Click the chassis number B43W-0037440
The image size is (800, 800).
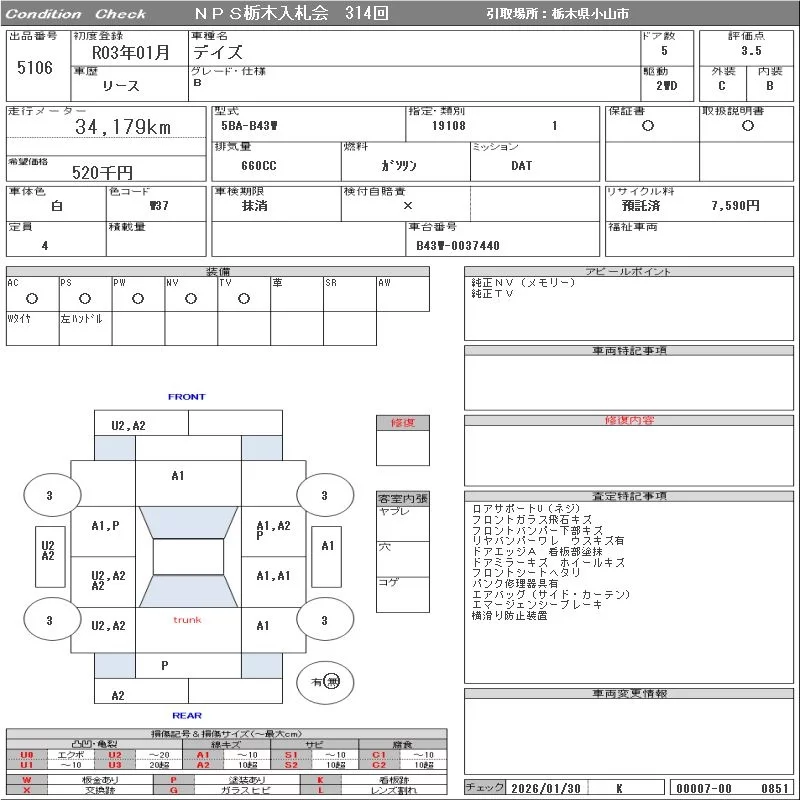458,245
